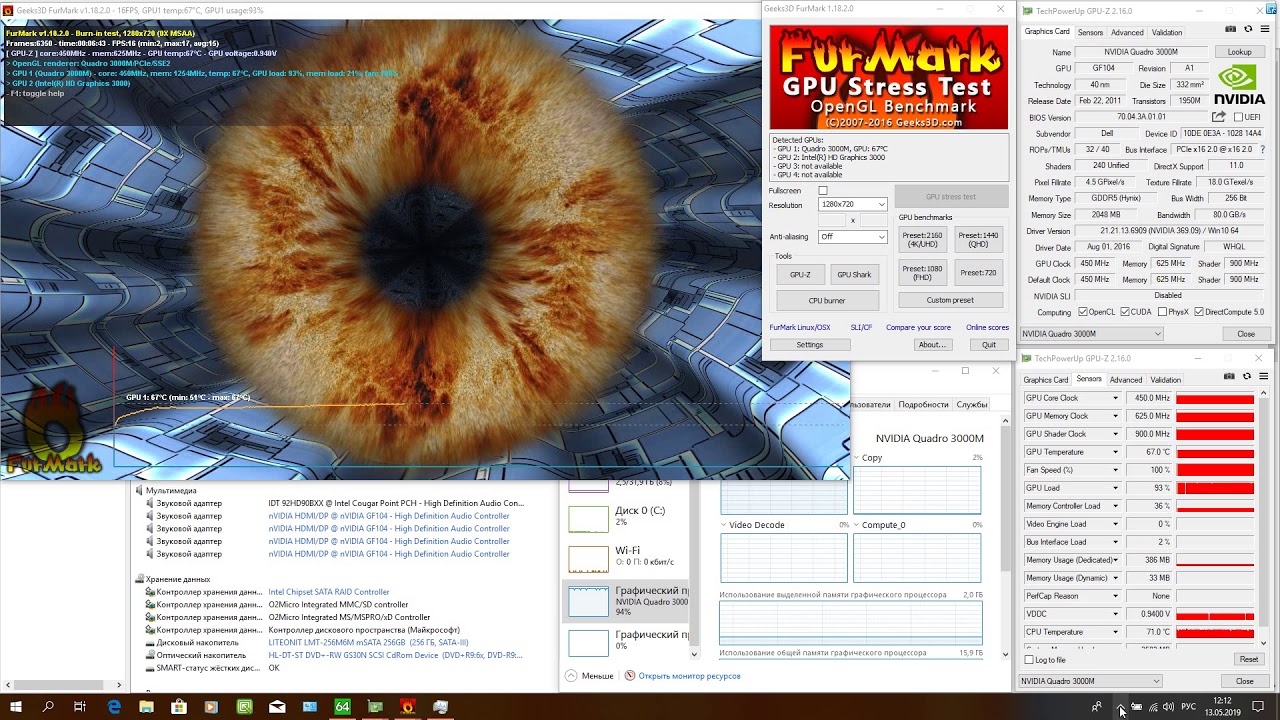Toggle the UEFI checkbox in GPU-Z

(1238, 117)
